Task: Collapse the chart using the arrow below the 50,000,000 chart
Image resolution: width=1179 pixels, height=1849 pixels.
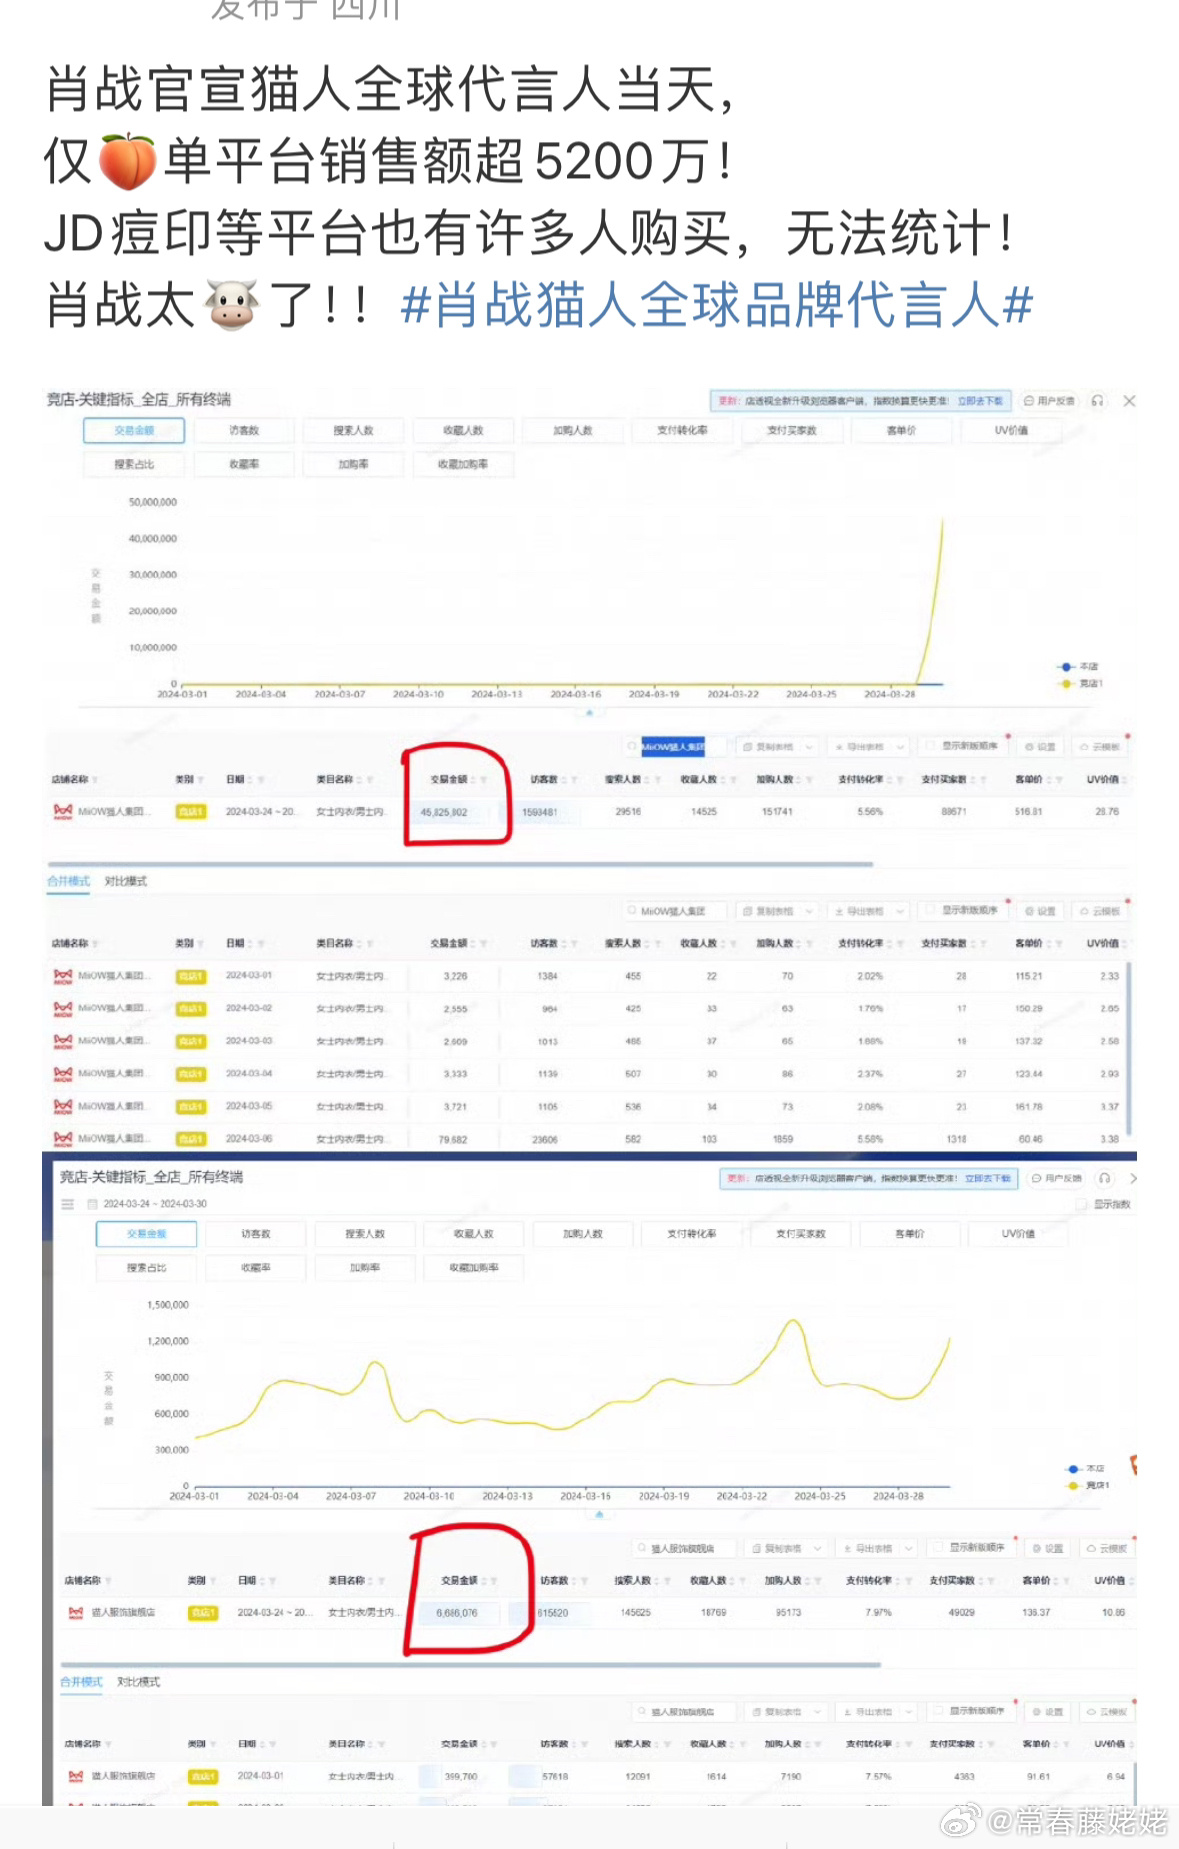Action: point(589,713)
